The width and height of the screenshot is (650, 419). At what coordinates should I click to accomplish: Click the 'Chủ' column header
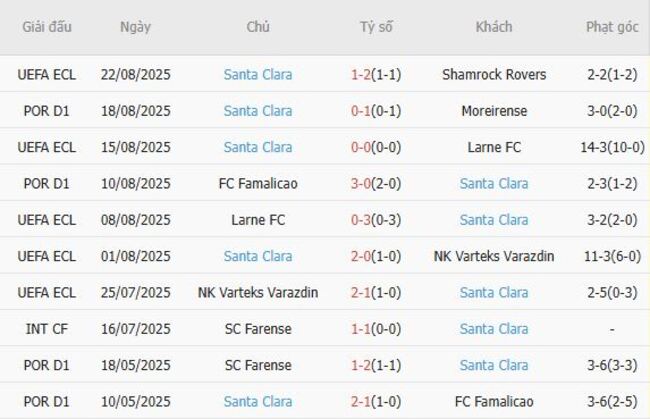[x=258, y=27]
